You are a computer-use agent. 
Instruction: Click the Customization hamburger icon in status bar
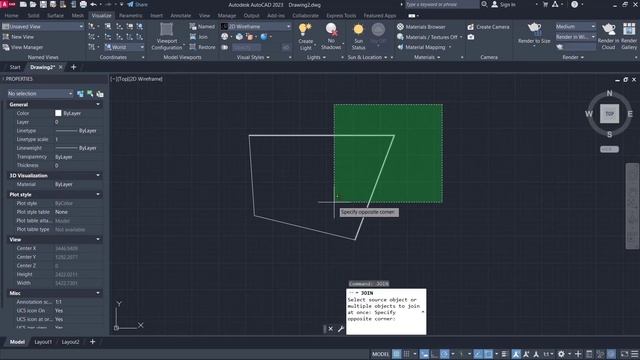coord(635,354)
